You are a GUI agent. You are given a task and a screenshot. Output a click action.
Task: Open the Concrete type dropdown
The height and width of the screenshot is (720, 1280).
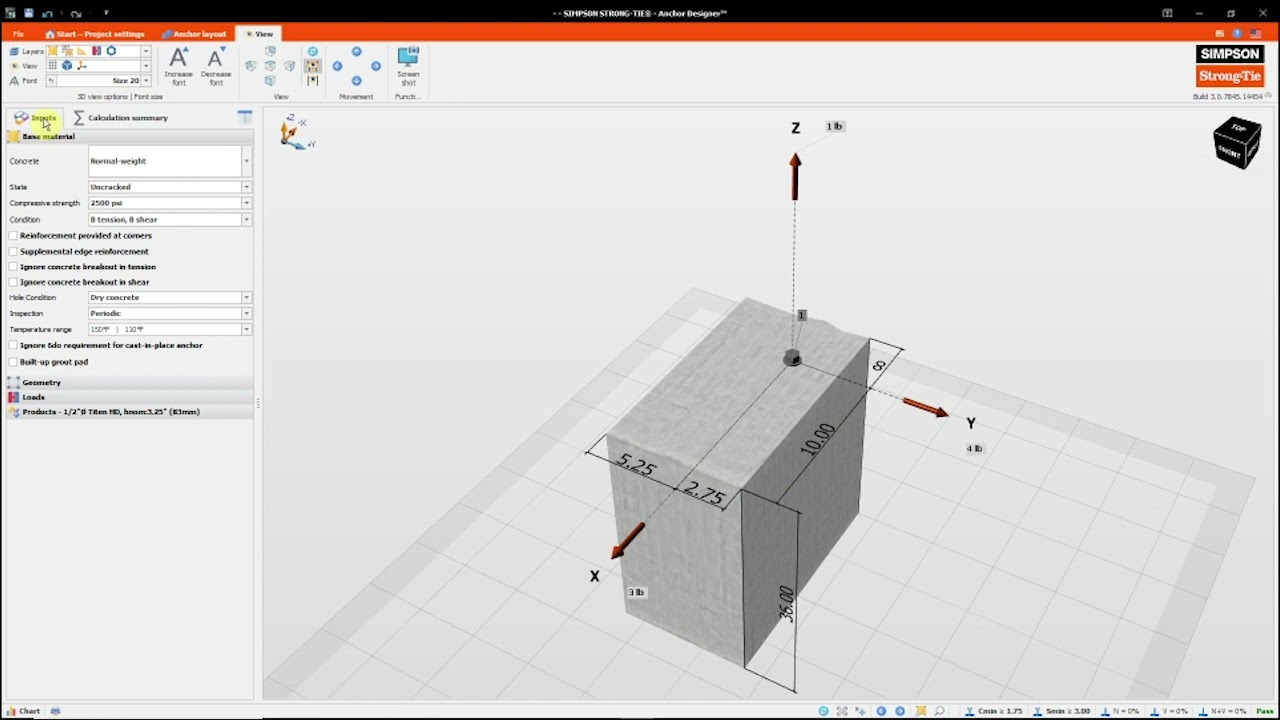click(x=246, y=161)
